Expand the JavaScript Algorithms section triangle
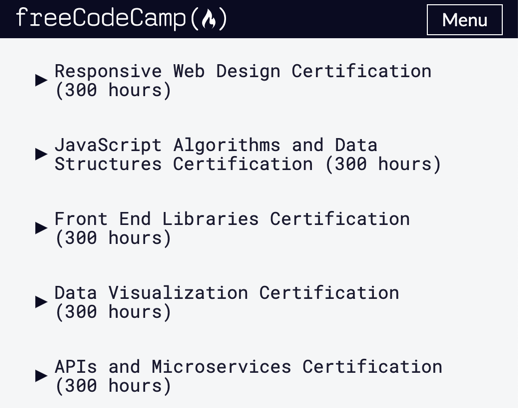 point(41,154)
